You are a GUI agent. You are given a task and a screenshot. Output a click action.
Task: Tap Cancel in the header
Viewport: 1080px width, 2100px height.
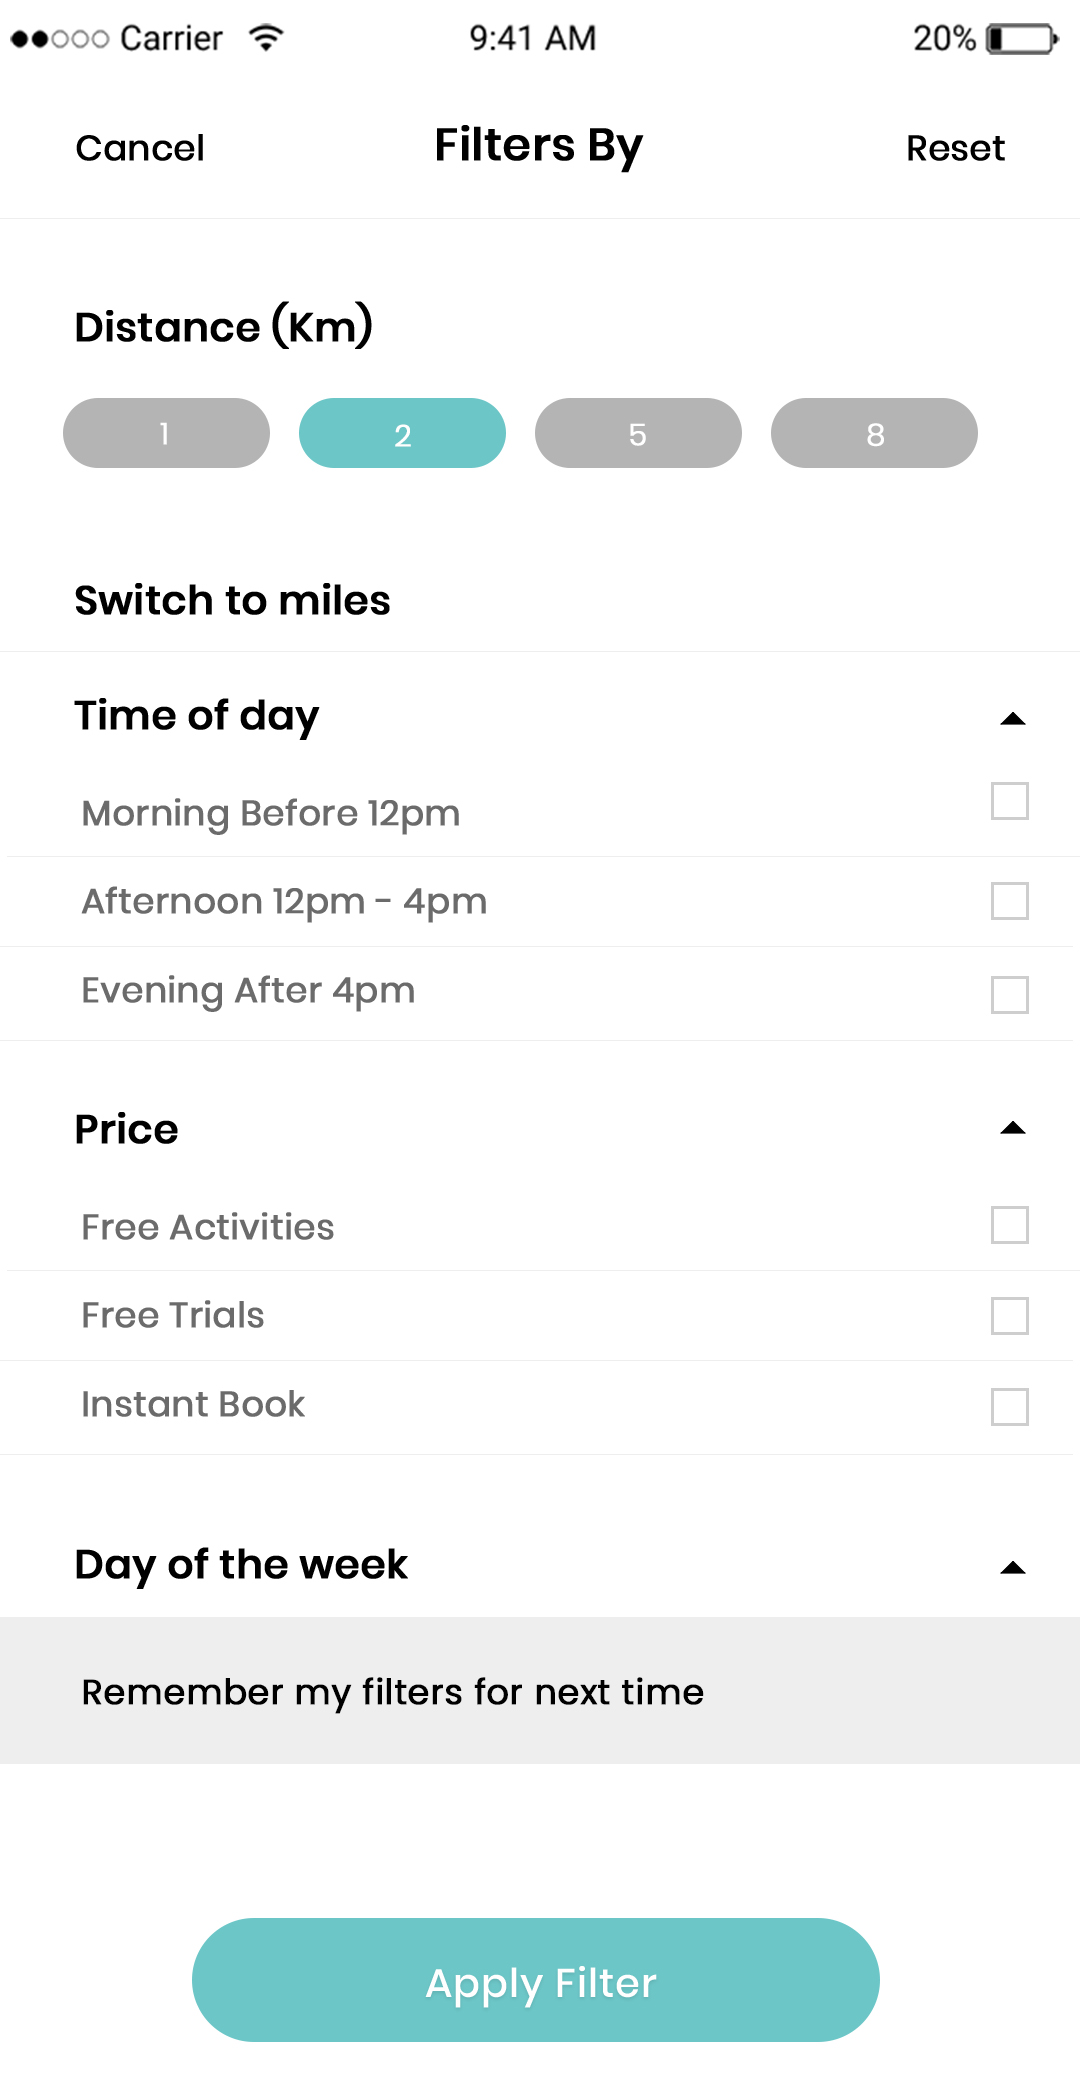[x=140, y=148]
